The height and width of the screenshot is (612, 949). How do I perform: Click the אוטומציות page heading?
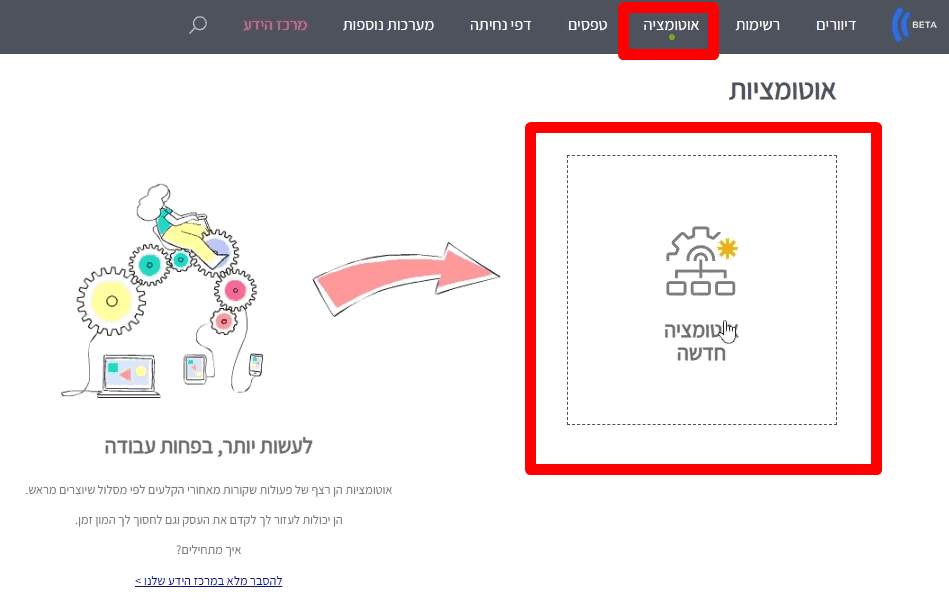coord(782,90)
